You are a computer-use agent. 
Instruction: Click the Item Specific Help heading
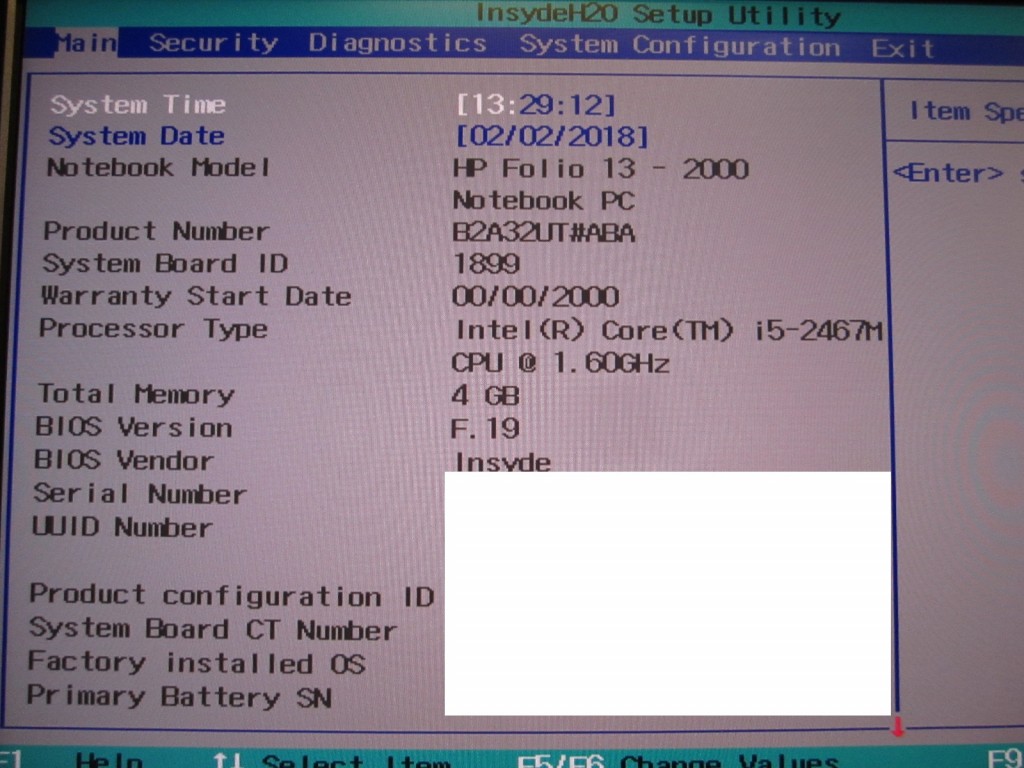click(x=967, y=112)
